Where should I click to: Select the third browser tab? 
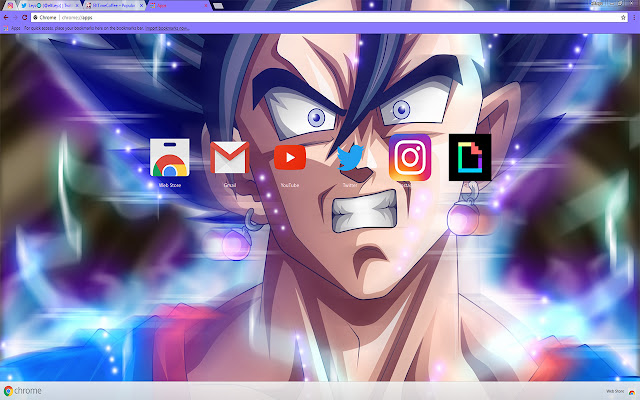point(110,6)
